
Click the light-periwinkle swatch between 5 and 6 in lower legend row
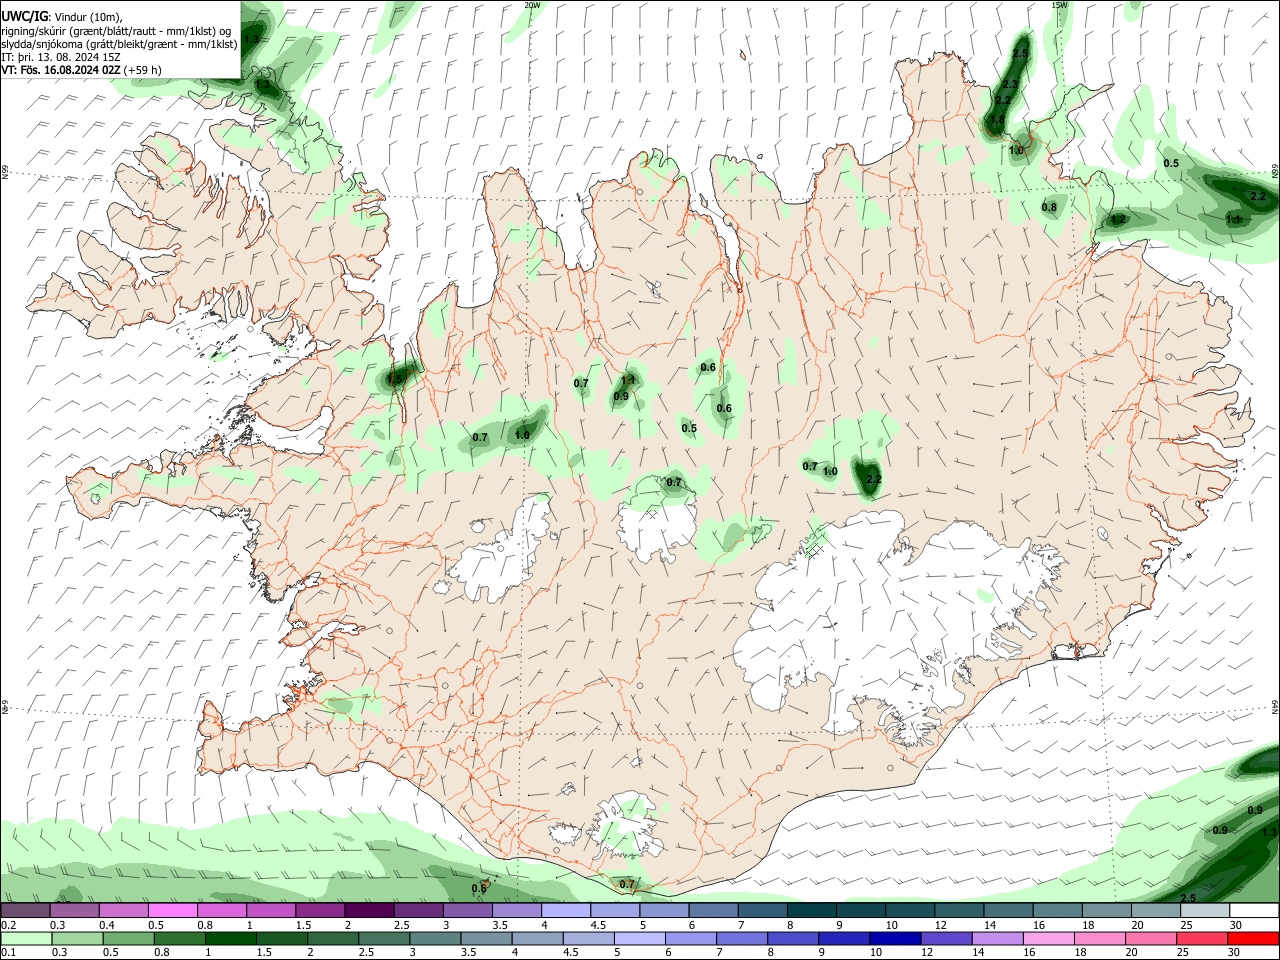[640, 939]
